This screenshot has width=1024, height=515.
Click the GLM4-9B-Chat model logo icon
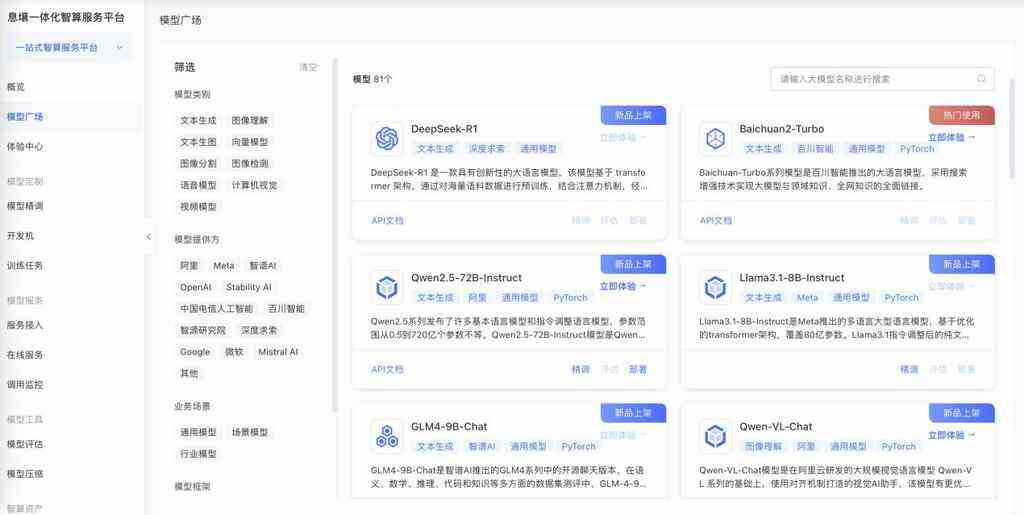click(387, 436)
